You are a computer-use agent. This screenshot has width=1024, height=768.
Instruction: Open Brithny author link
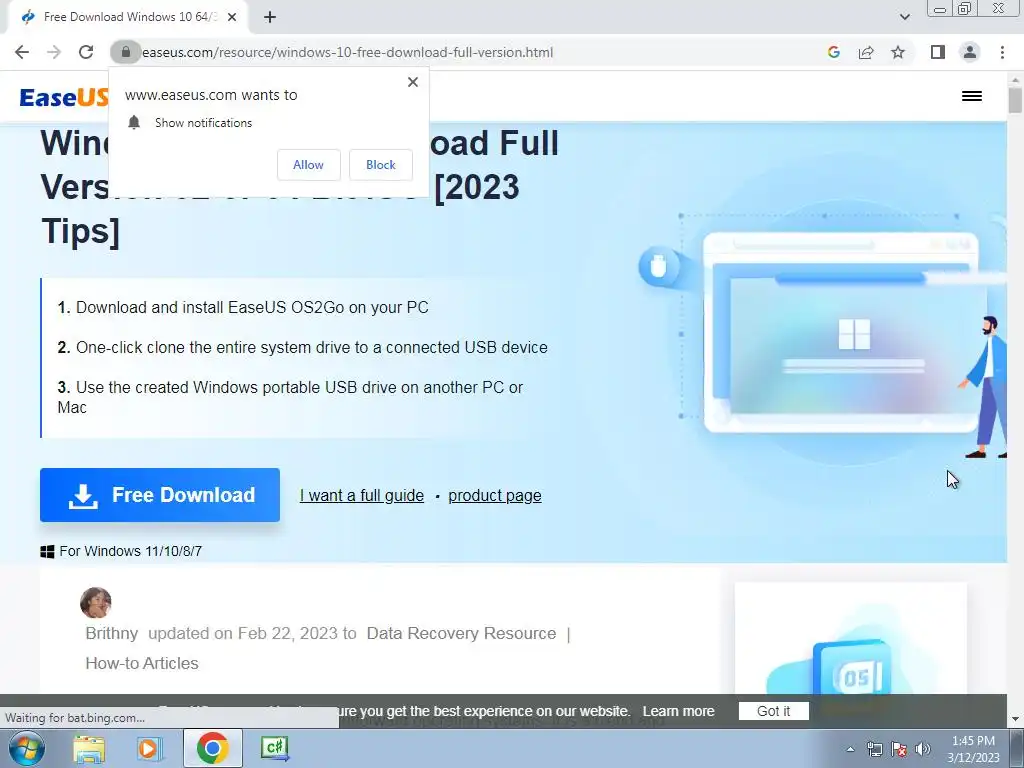coord(112,633)
